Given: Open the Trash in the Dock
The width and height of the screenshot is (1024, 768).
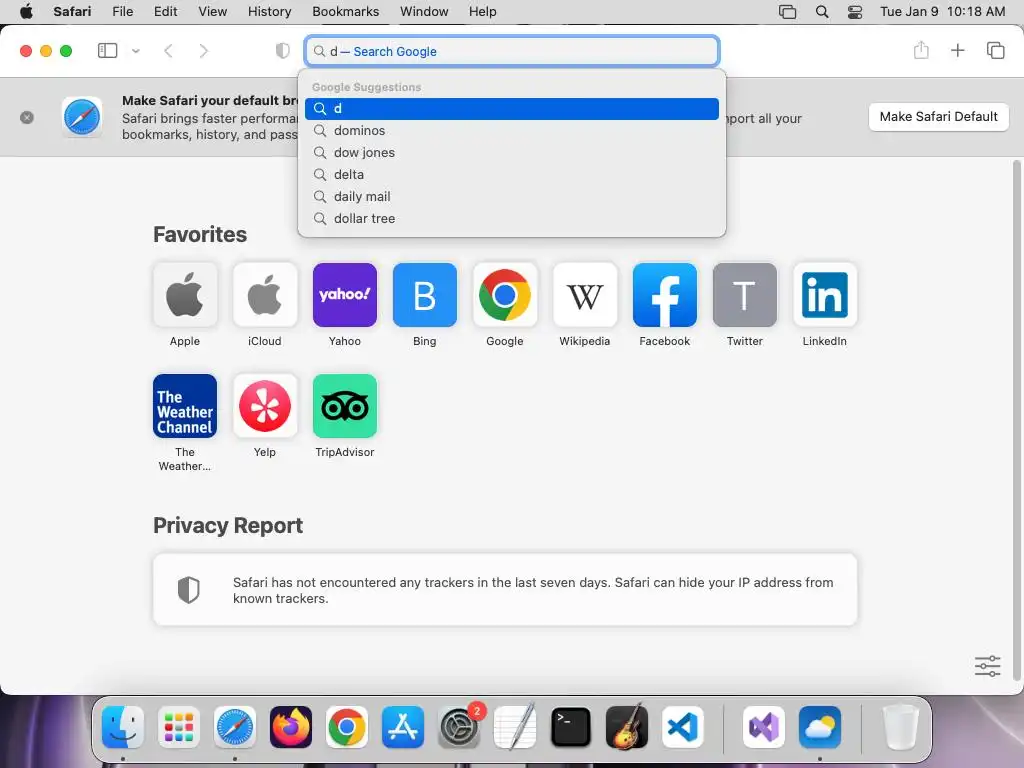Looking at the screenshot, I should click(x=901, y=727).
